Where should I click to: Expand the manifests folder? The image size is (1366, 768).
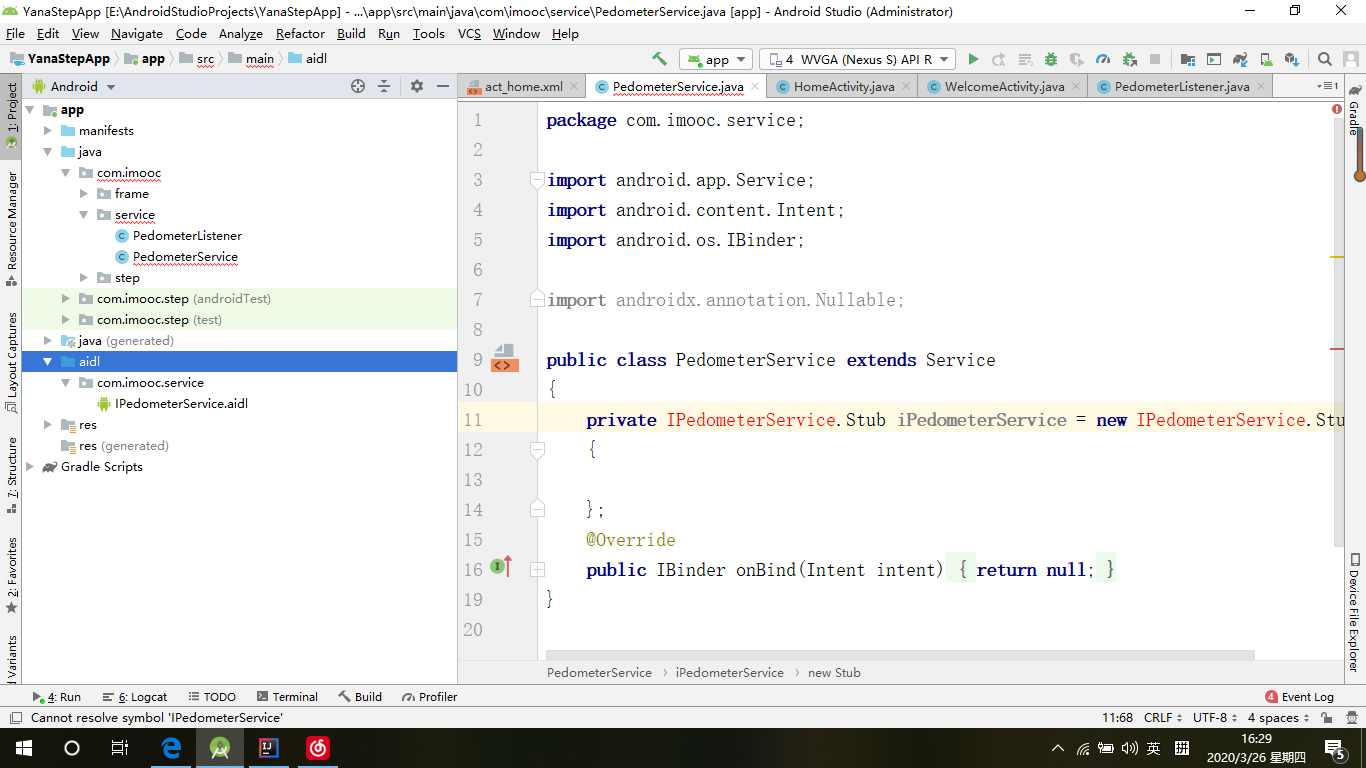(x=48, y=131)
